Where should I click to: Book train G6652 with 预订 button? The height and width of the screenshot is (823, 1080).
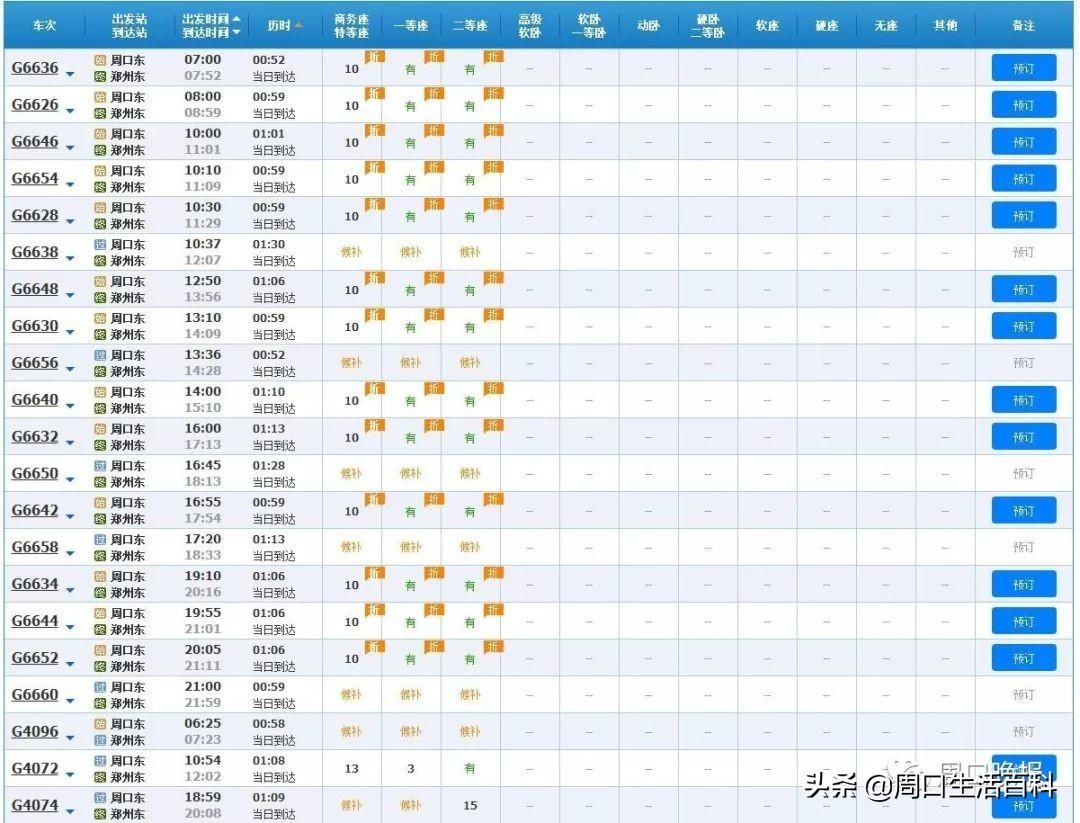point(1024,658)
